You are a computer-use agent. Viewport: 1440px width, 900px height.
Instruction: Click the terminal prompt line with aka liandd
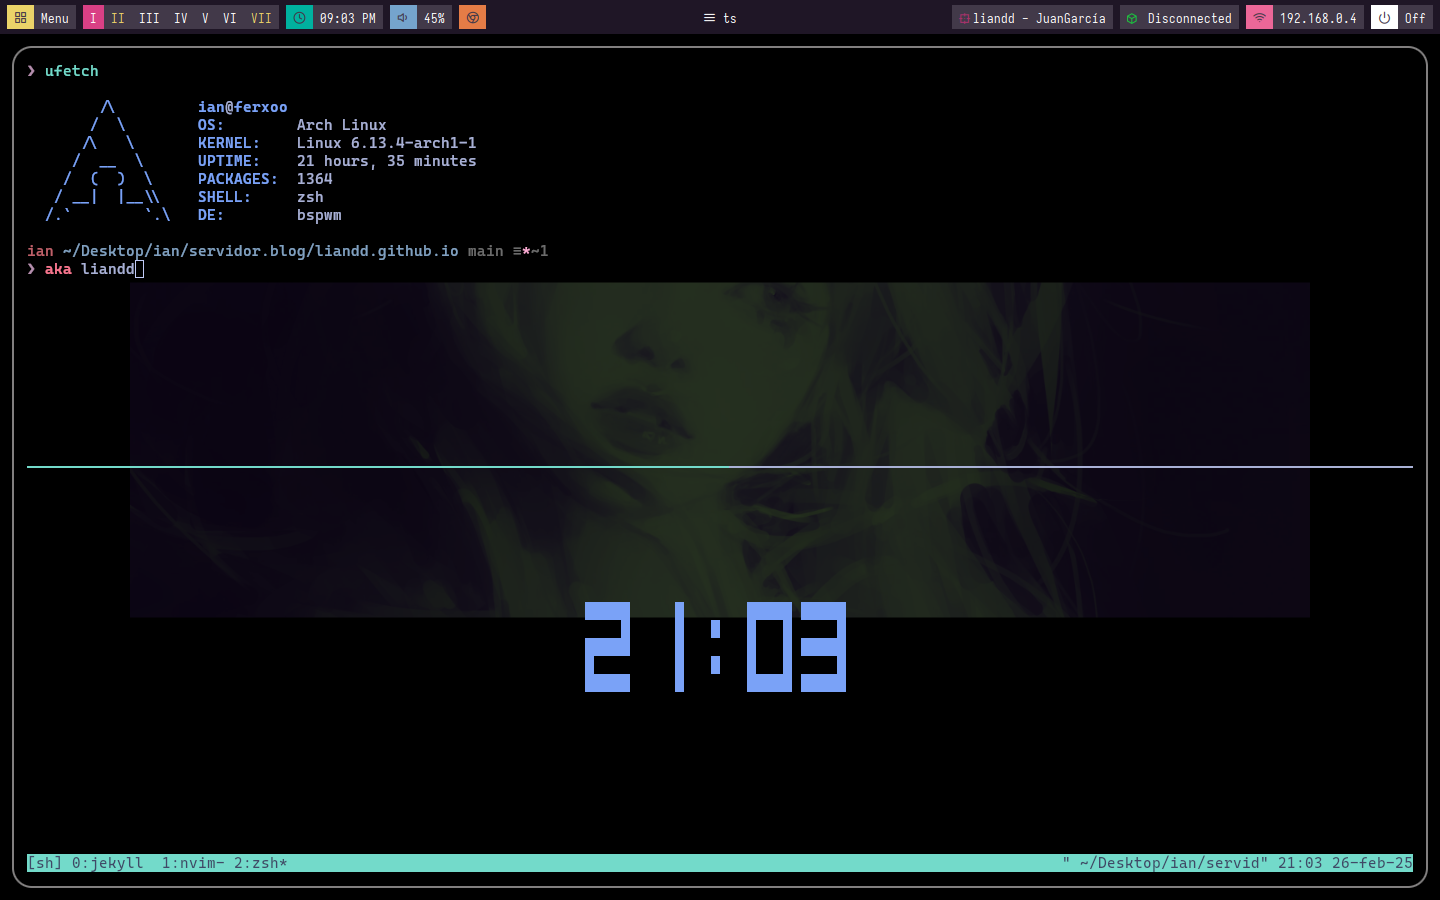click(x=90, y=269)
